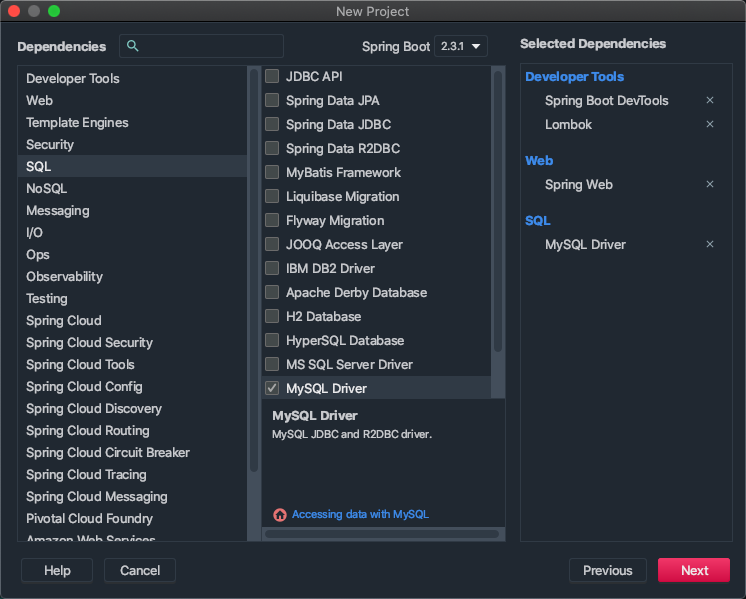Screen dimensions: 746x599
Task: Open Spring Cloud Tracing category
Action: (132, 474)
